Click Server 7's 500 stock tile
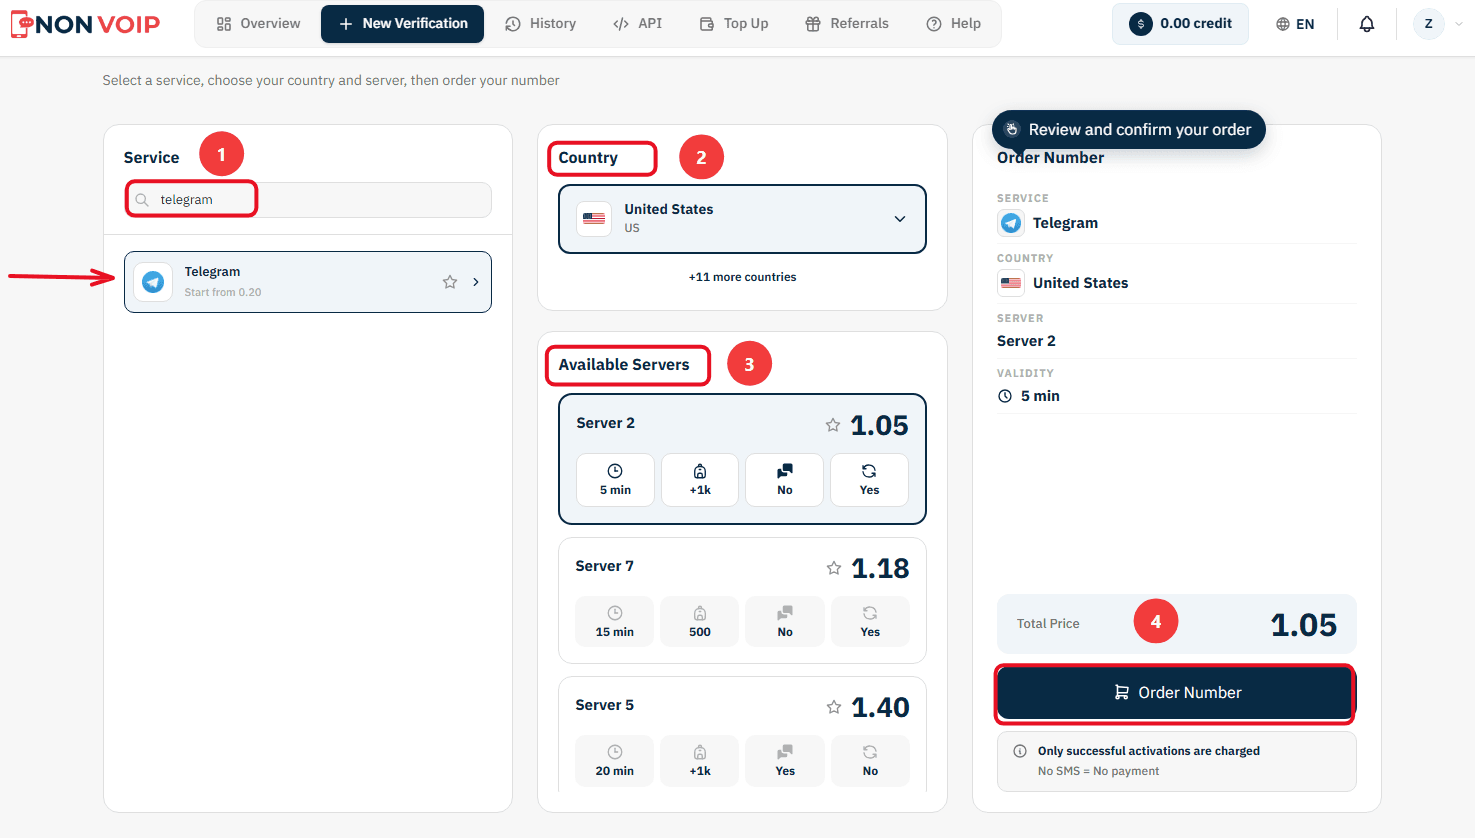 [700, 622]
